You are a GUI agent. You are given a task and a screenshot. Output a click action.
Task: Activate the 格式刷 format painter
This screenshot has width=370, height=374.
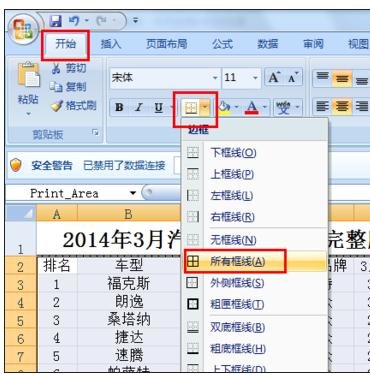pyautogui.click(x=73, y=106)
